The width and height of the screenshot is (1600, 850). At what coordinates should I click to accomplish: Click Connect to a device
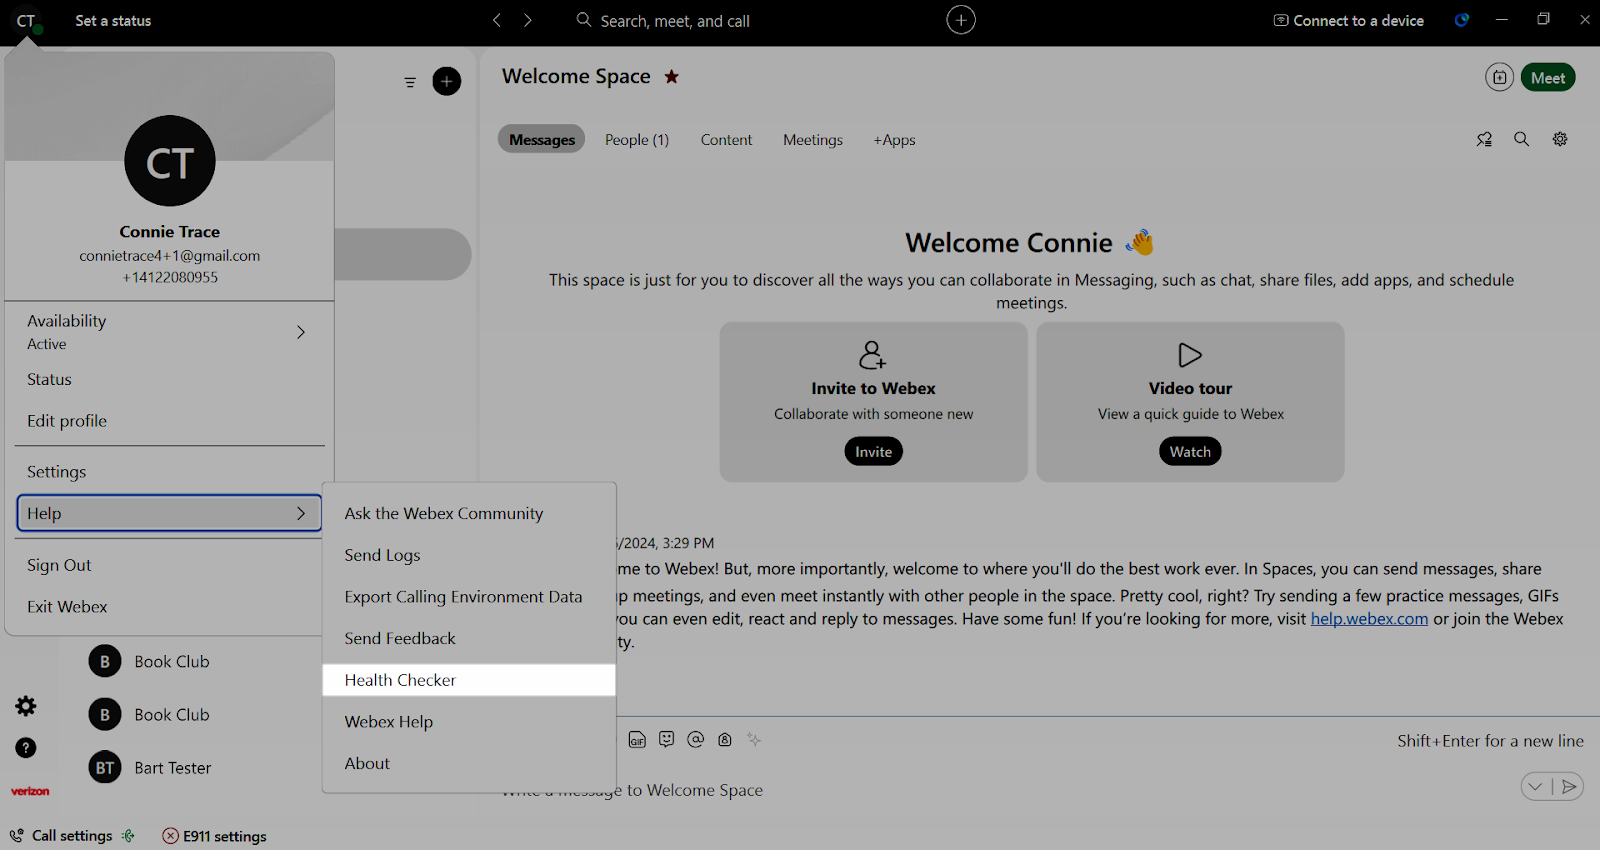point(1348,21)
